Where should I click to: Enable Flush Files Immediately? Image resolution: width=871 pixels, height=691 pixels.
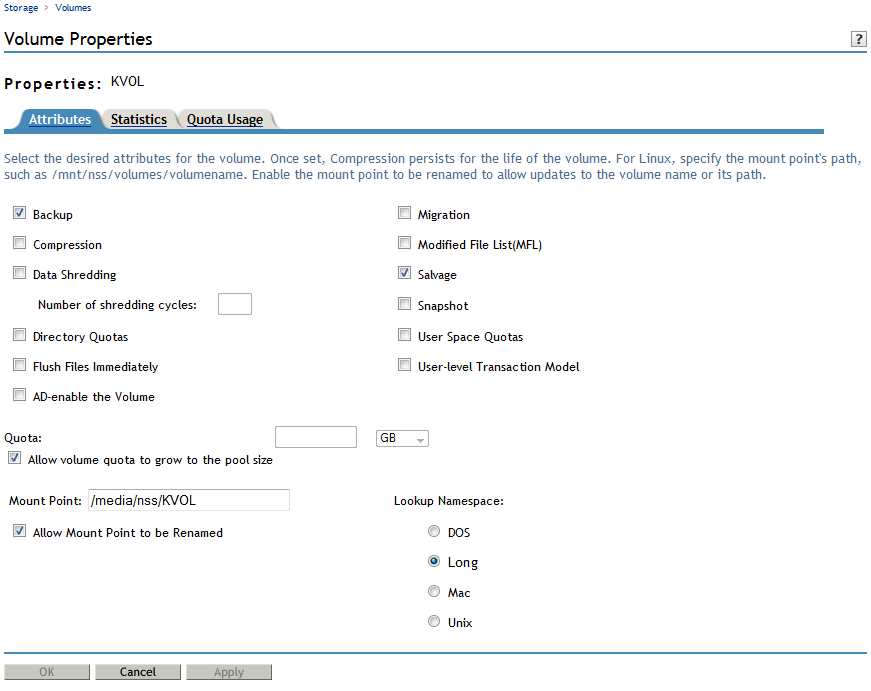pos(19,364)
